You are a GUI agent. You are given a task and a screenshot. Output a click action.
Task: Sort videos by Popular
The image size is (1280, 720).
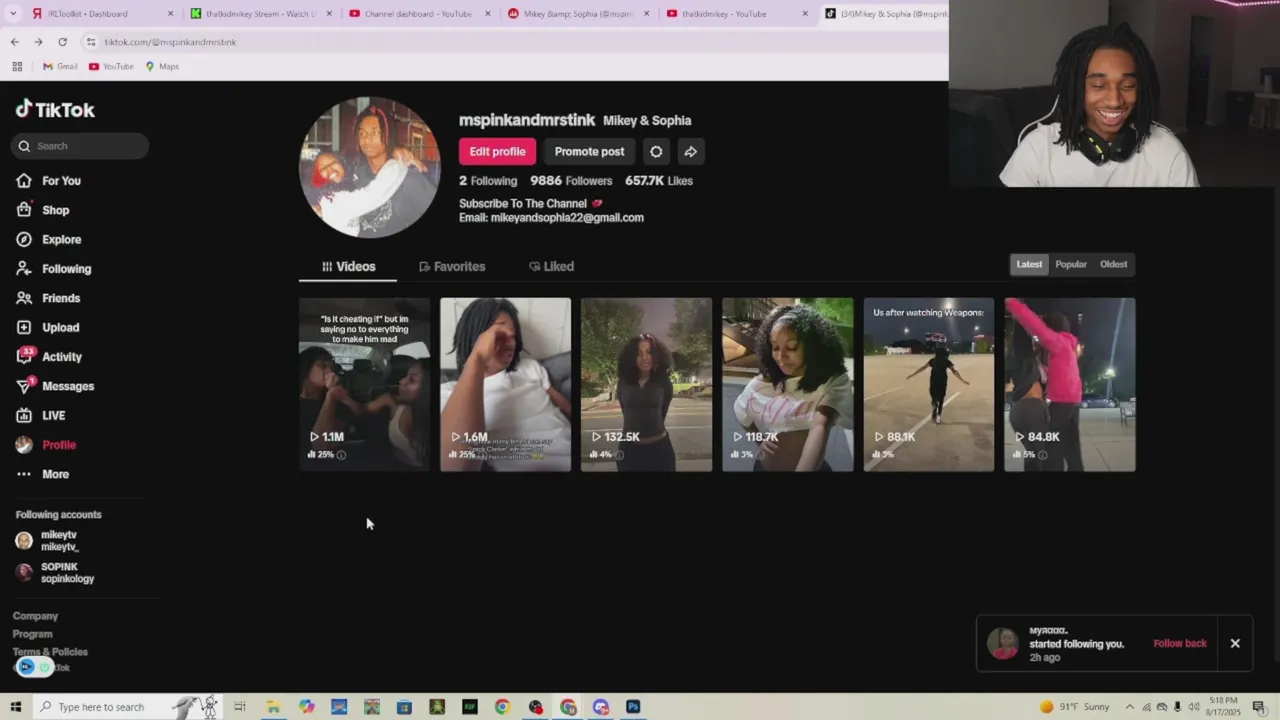(x=1070, y=264)
